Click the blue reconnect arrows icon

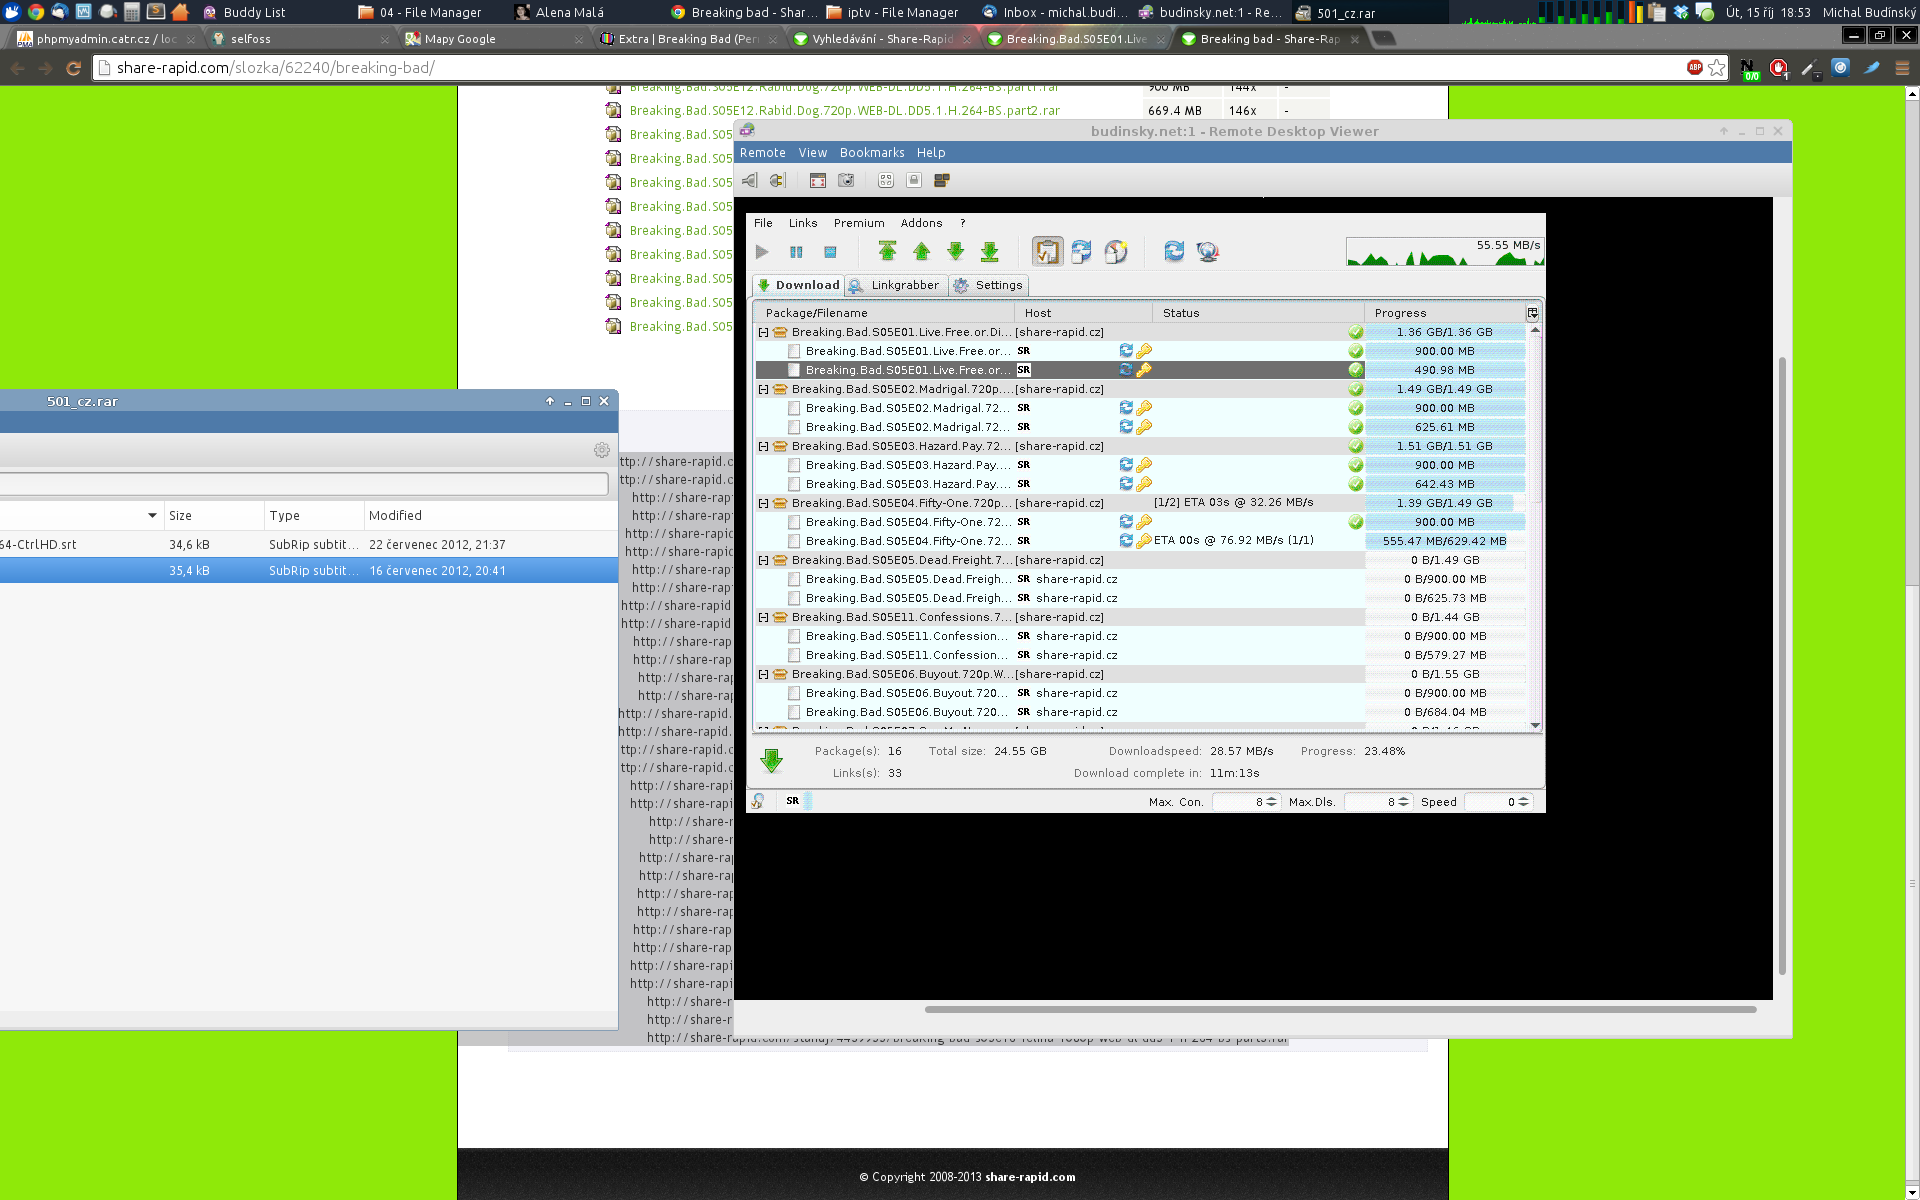(x=1174, y=252)
